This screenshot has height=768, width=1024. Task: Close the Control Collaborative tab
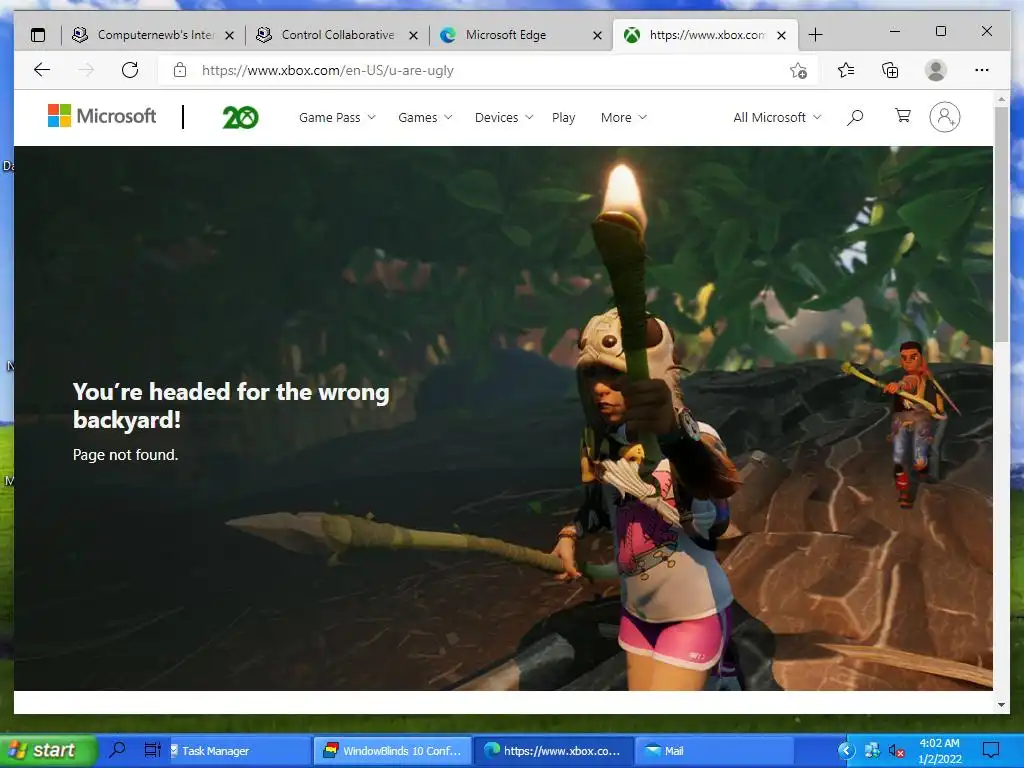413,35
